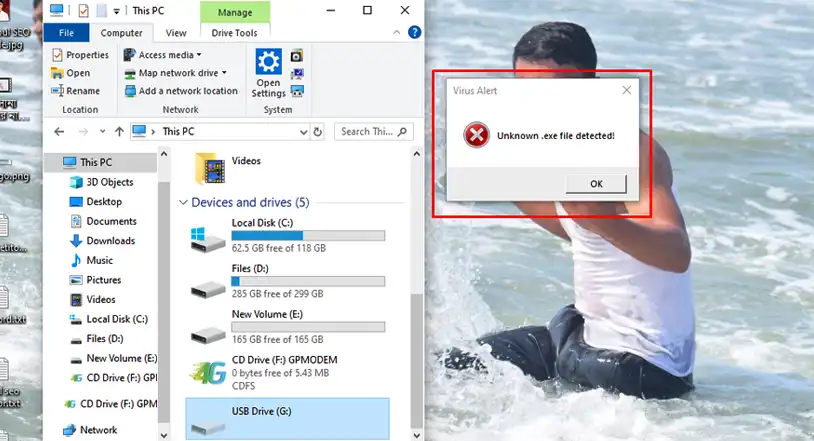Click the quick access Properties checkmark icon

[84, 10]
